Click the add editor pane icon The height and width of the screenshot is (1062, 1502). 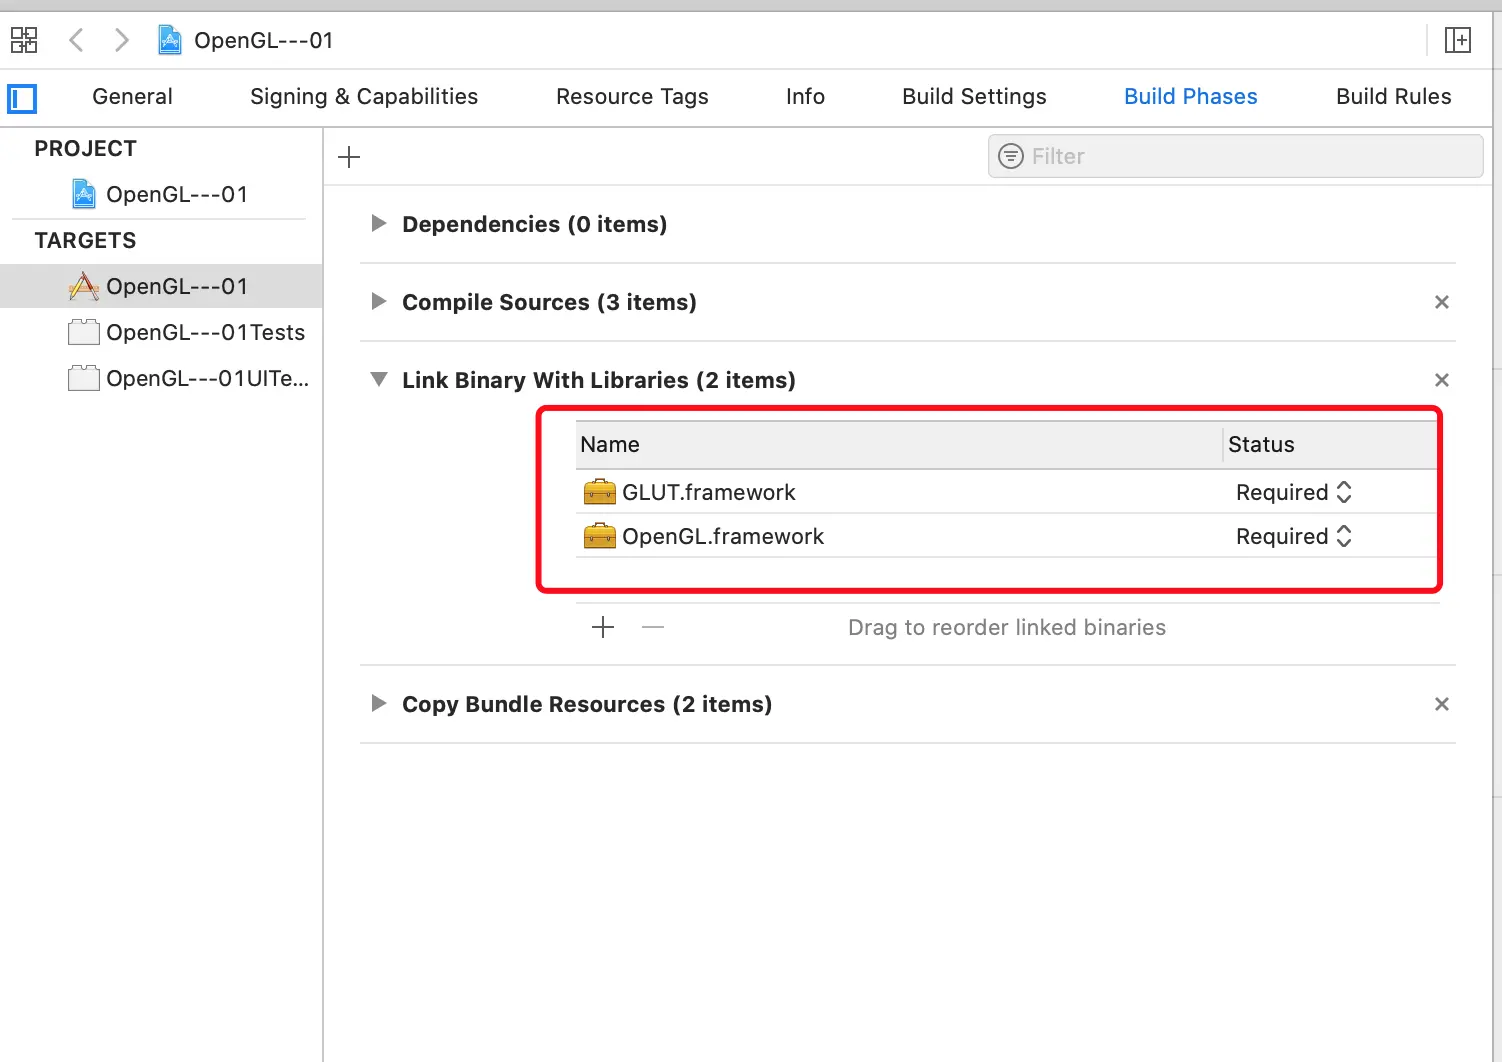click(x=1457, y=40)
